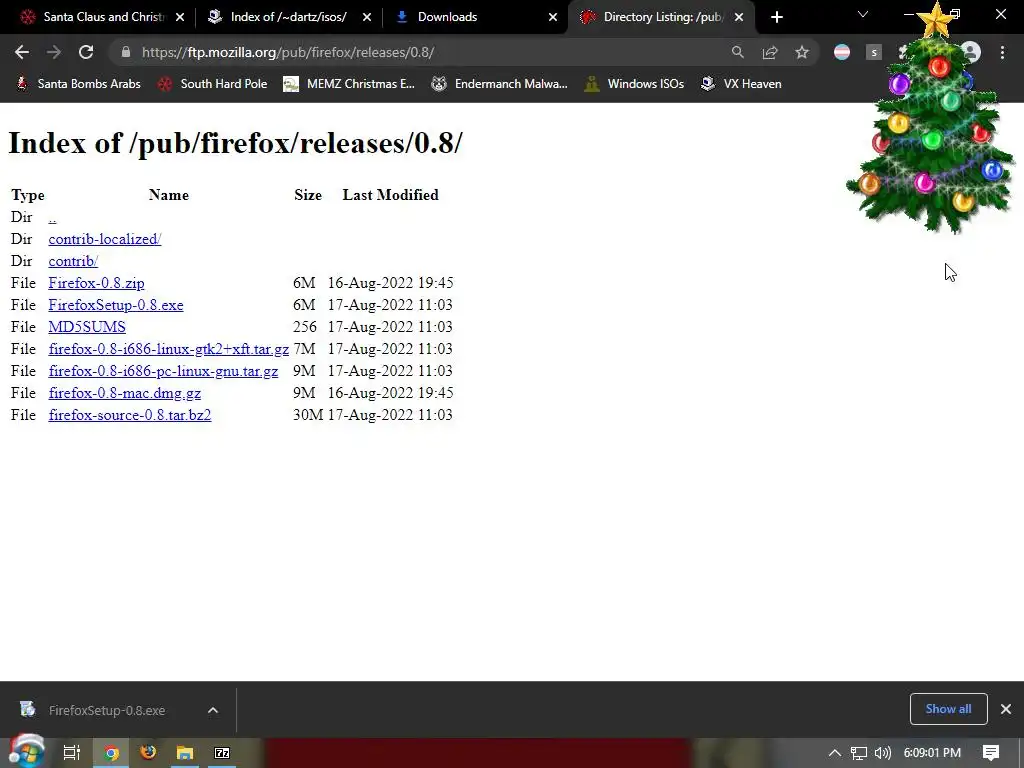Click the Last Modified column header
1024x768 pixels.
391,195
